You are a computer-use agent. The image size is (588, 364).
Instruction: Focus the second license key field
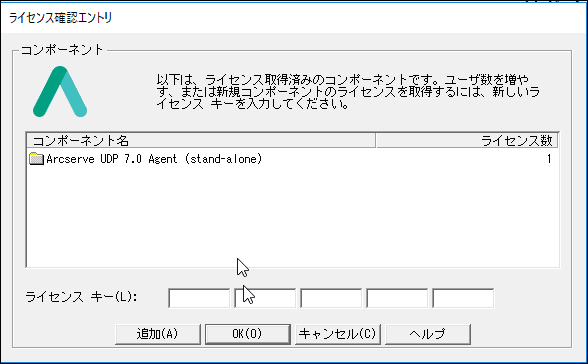[x=265, y=298]
